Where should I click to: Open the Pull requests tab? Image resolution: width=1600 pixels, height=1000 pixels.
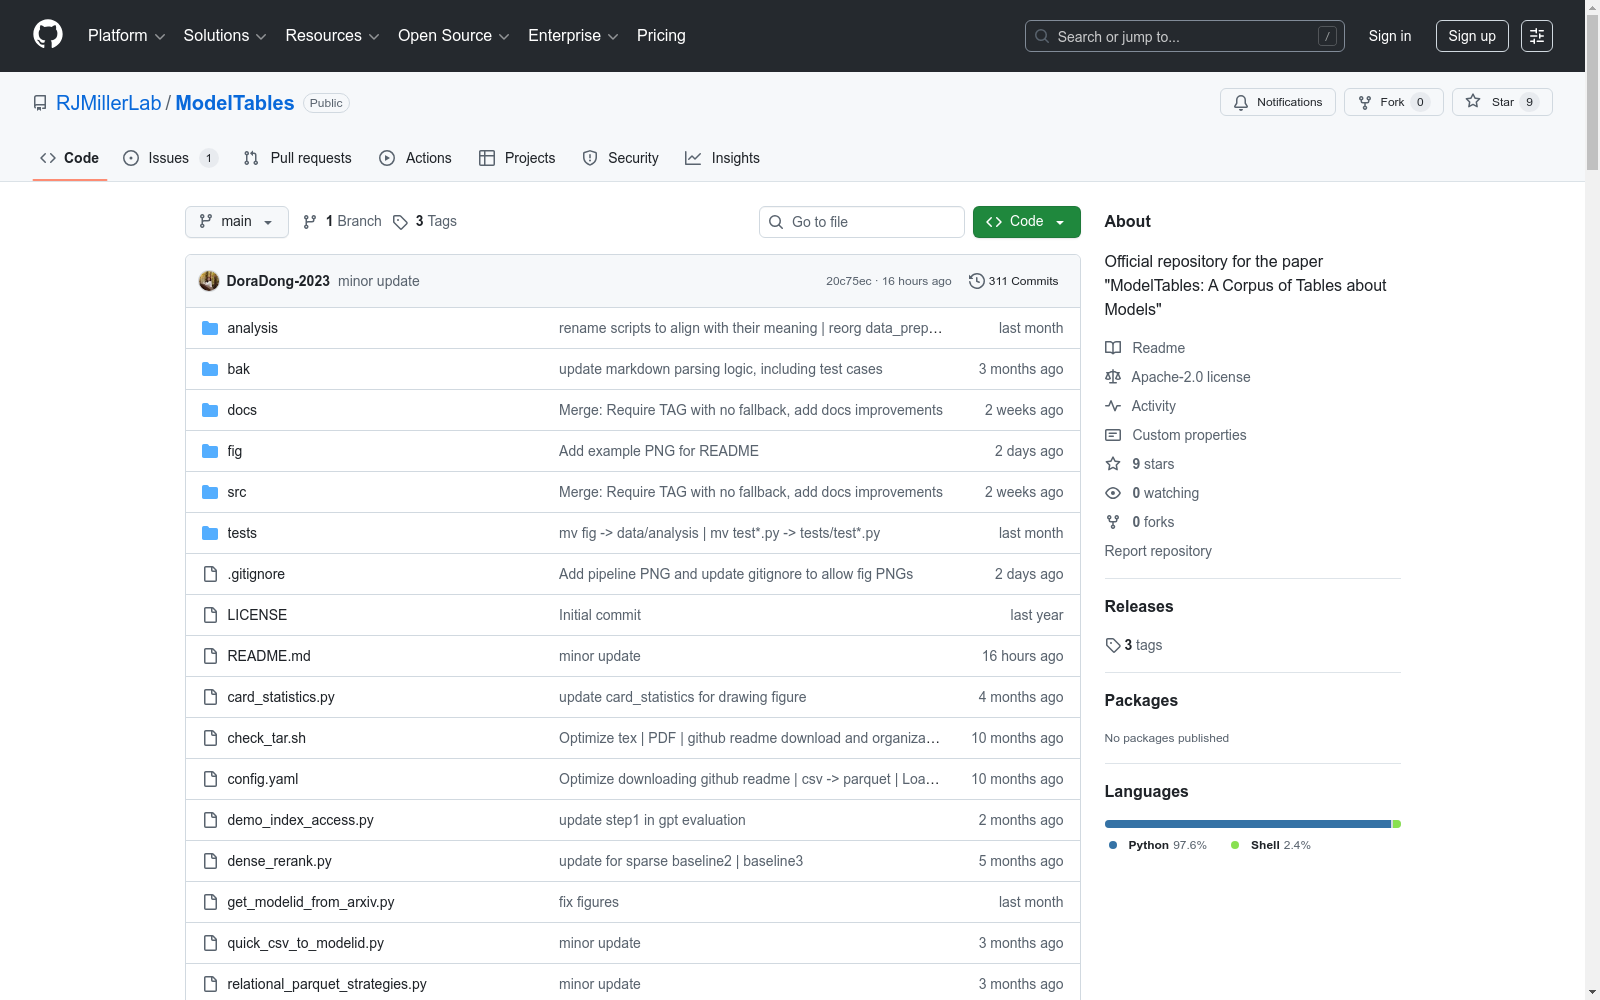point(298,158)
